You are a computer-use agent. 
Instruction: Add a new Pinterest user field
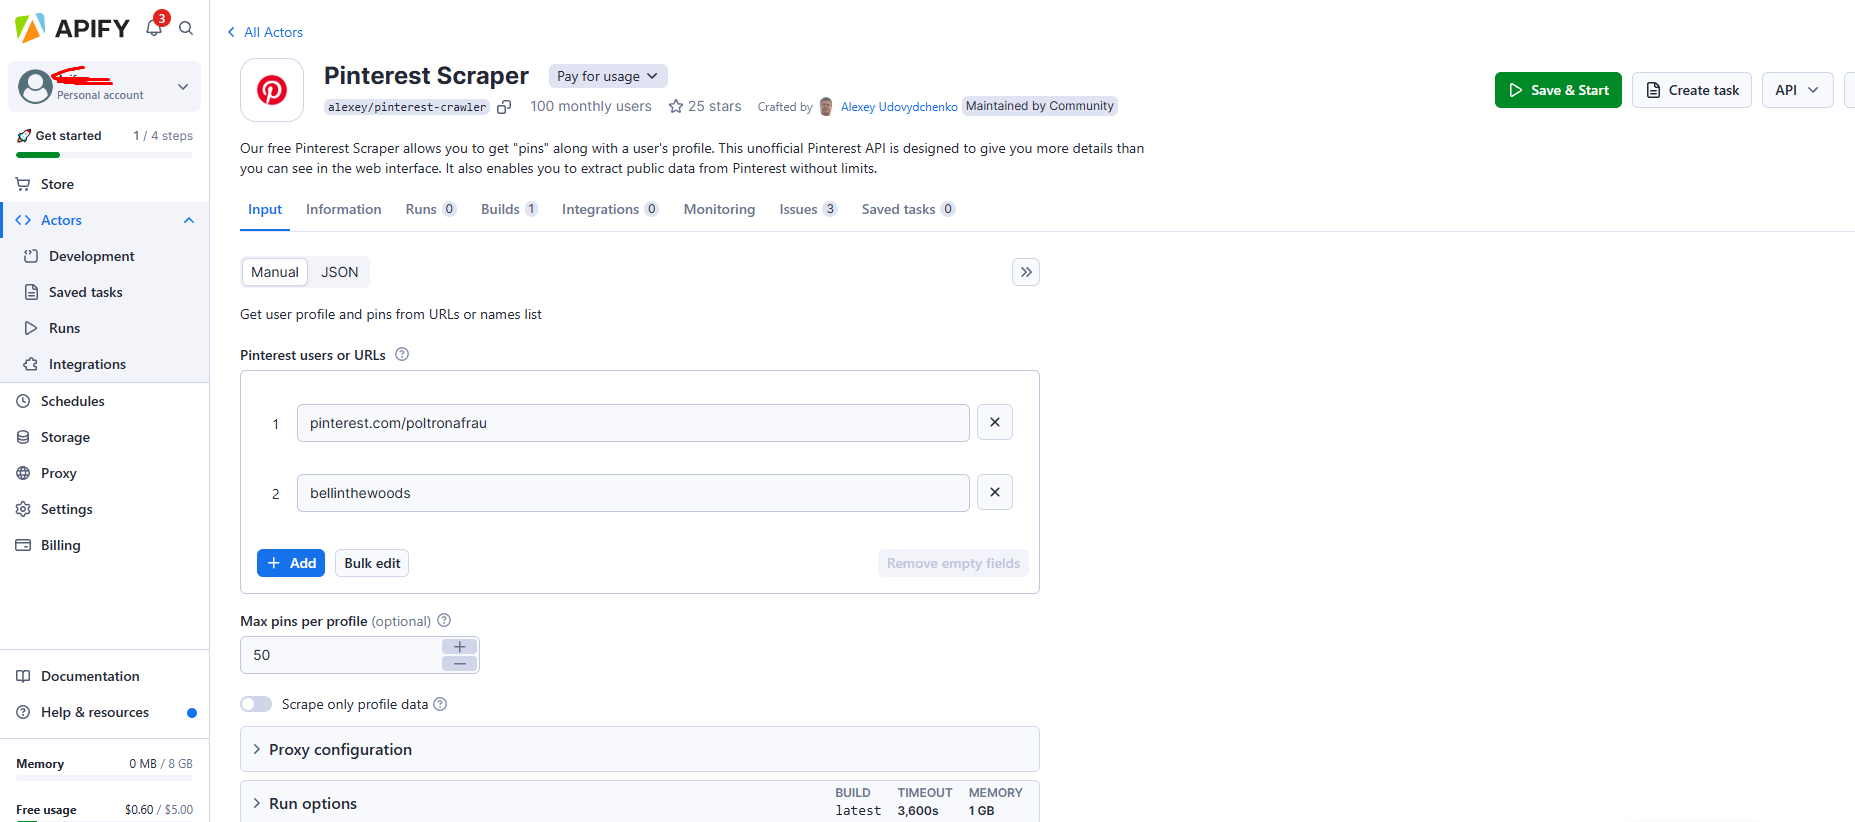(x=291, y=563)
